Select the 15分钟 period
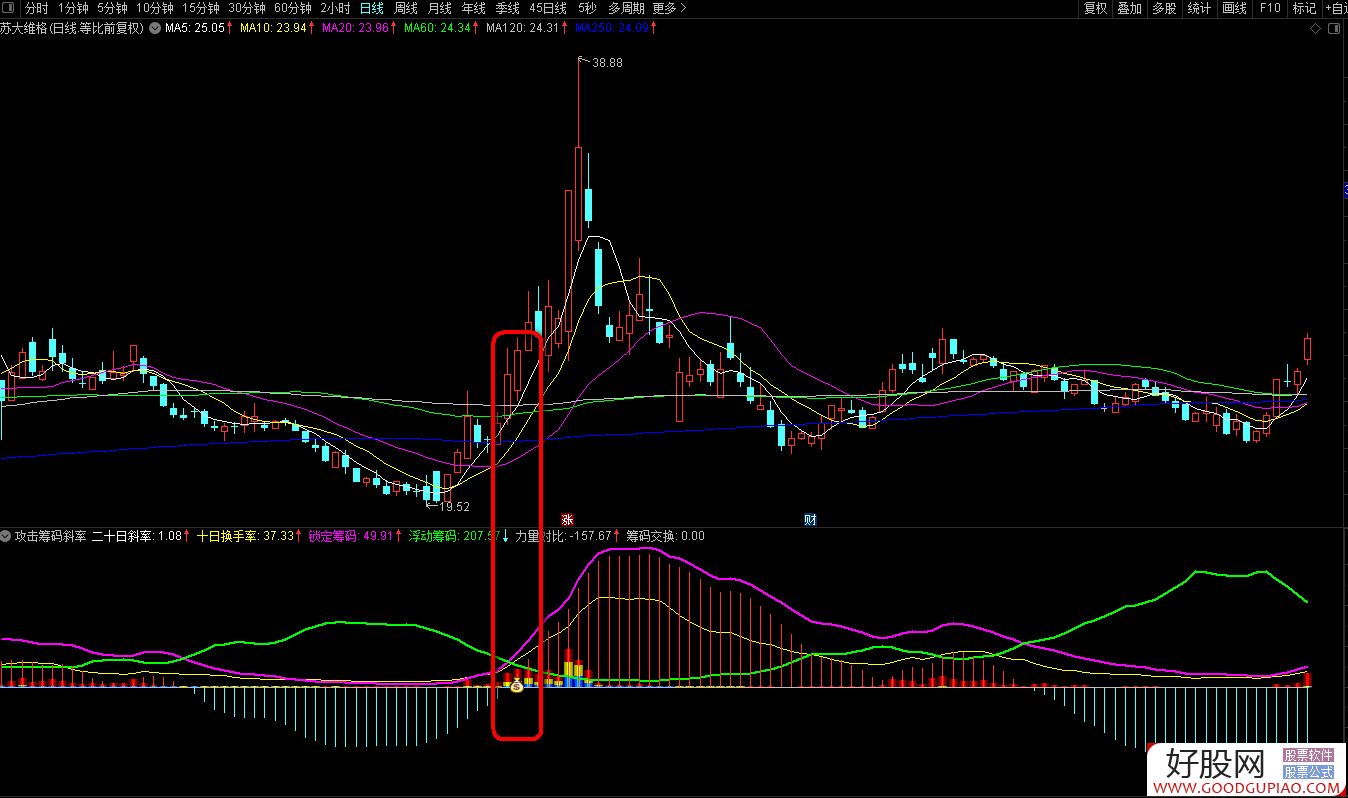The height and width of the screenshot is (798, 1348). click(x=201, y=8)
